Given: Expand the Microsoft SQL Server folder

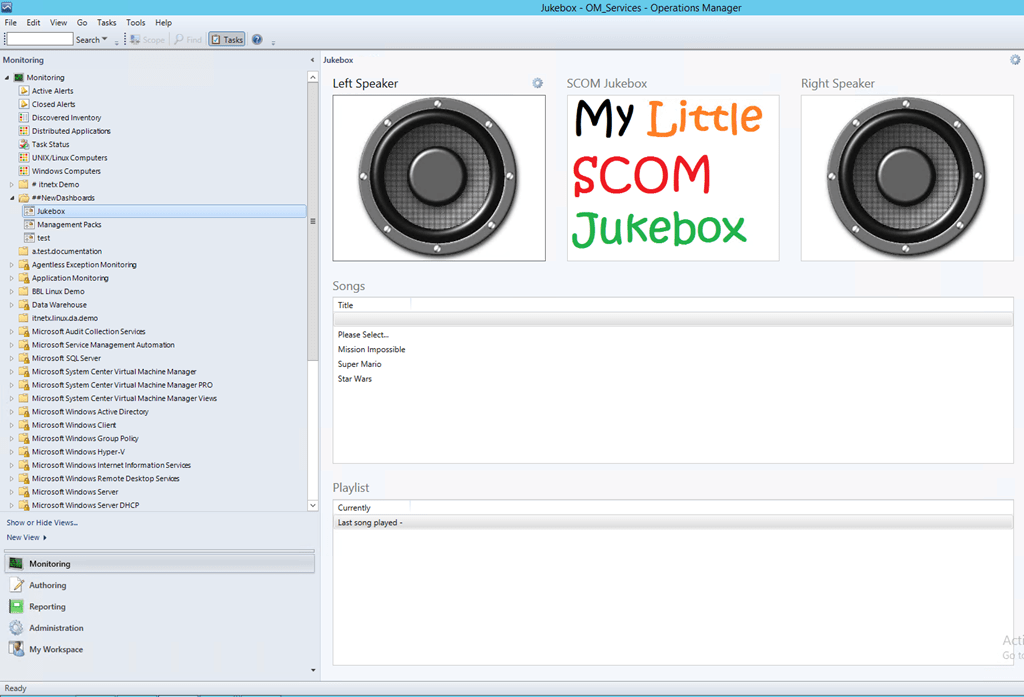Looking at the screenshot, I should tap(12, 359).
